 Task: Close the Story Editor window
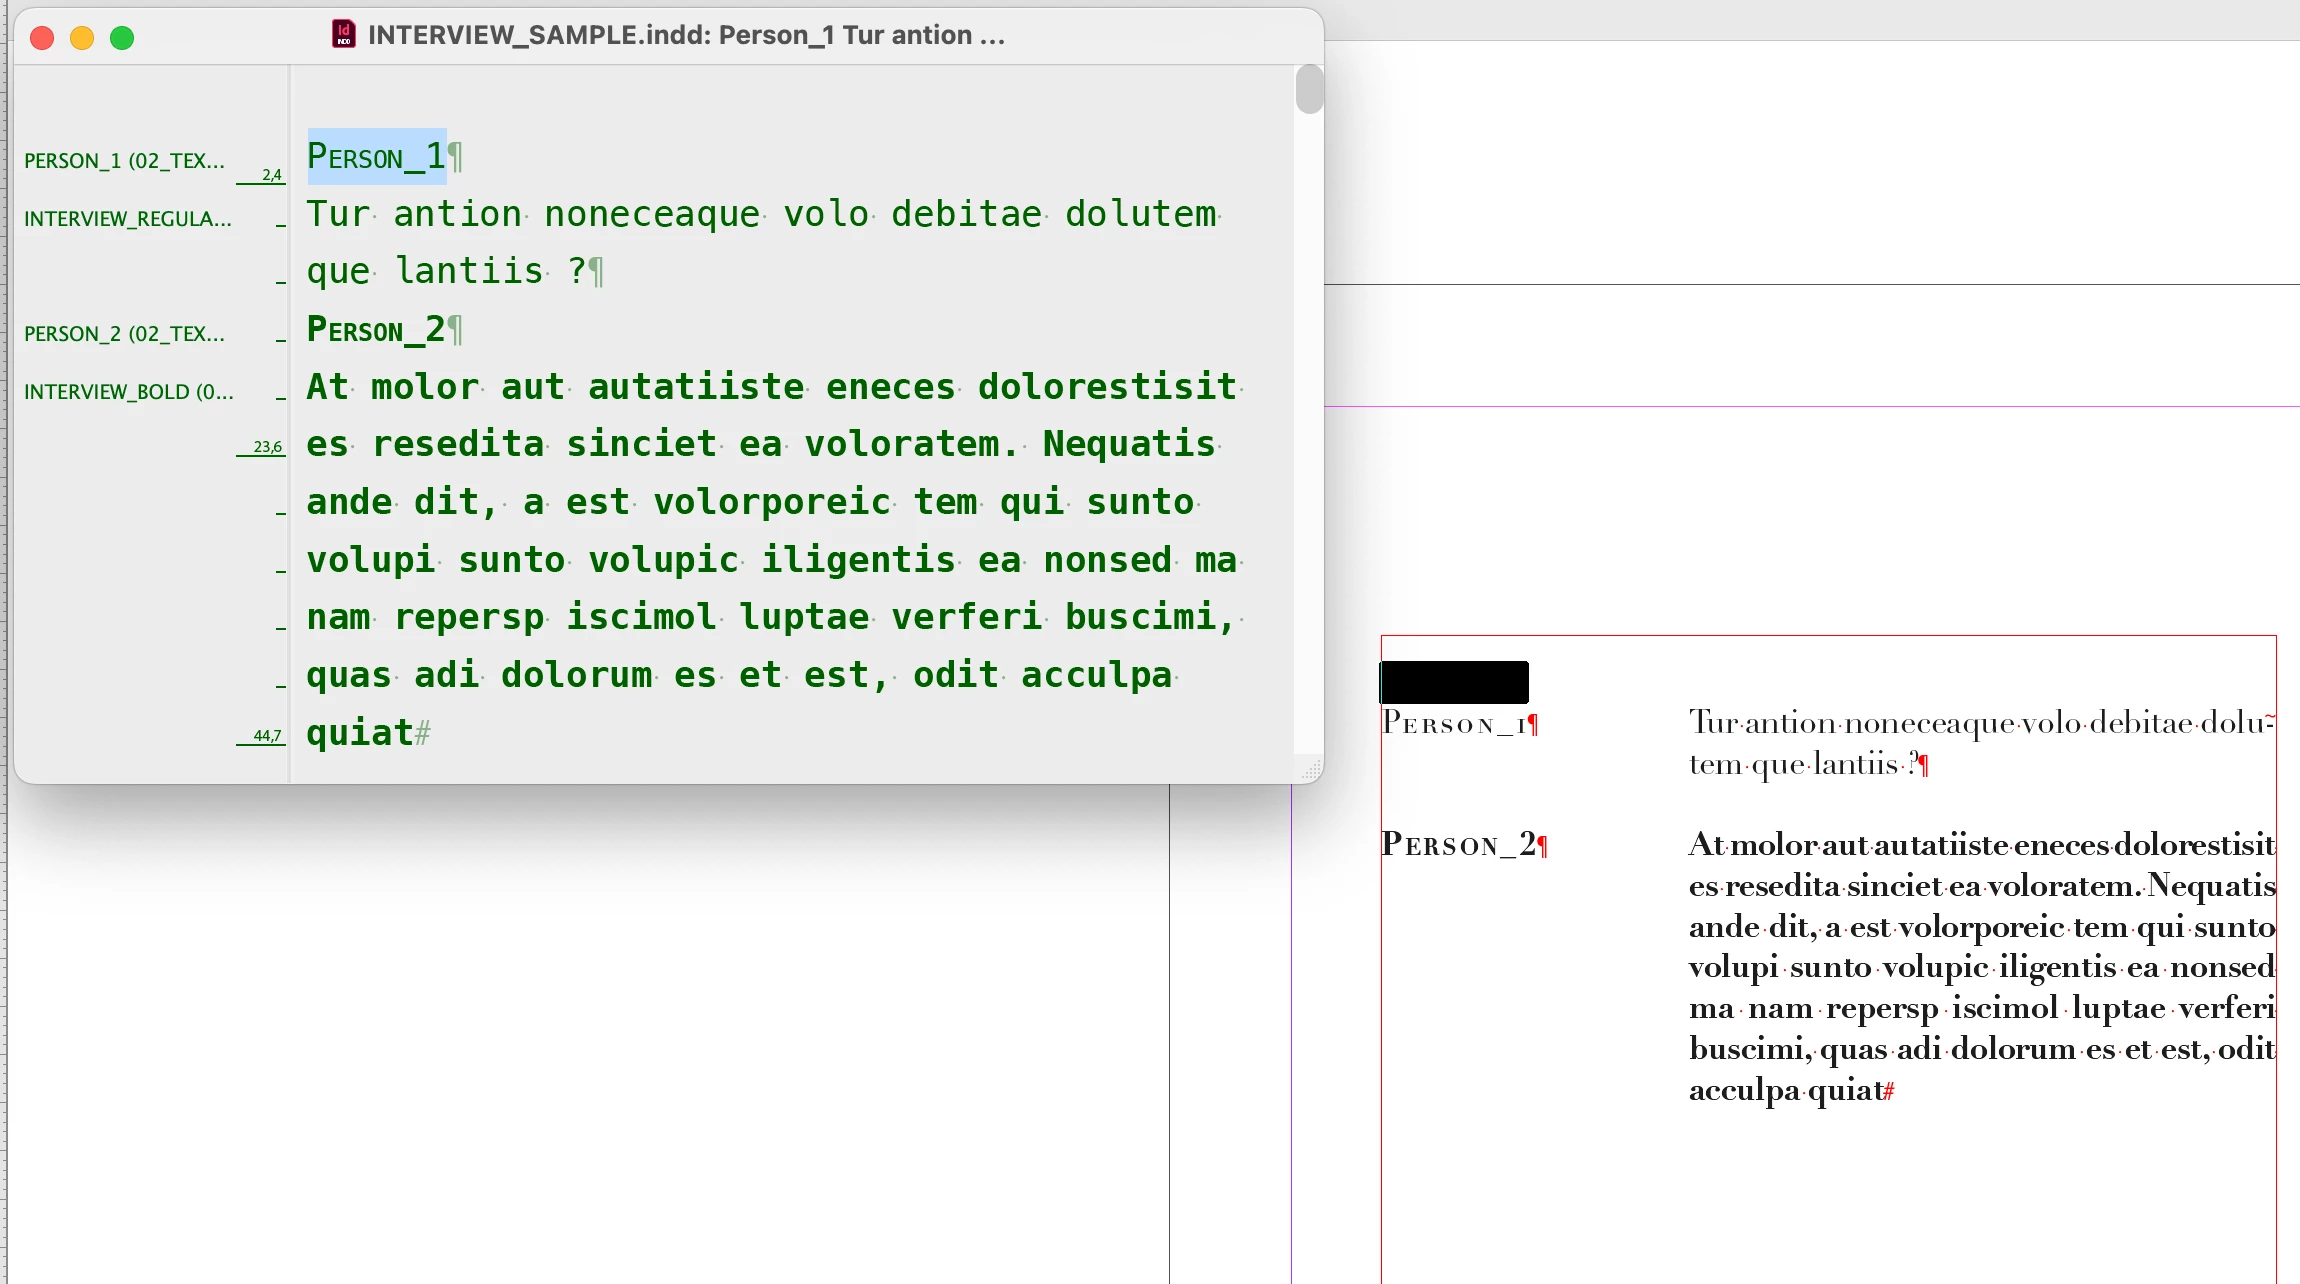pos(42,38)
